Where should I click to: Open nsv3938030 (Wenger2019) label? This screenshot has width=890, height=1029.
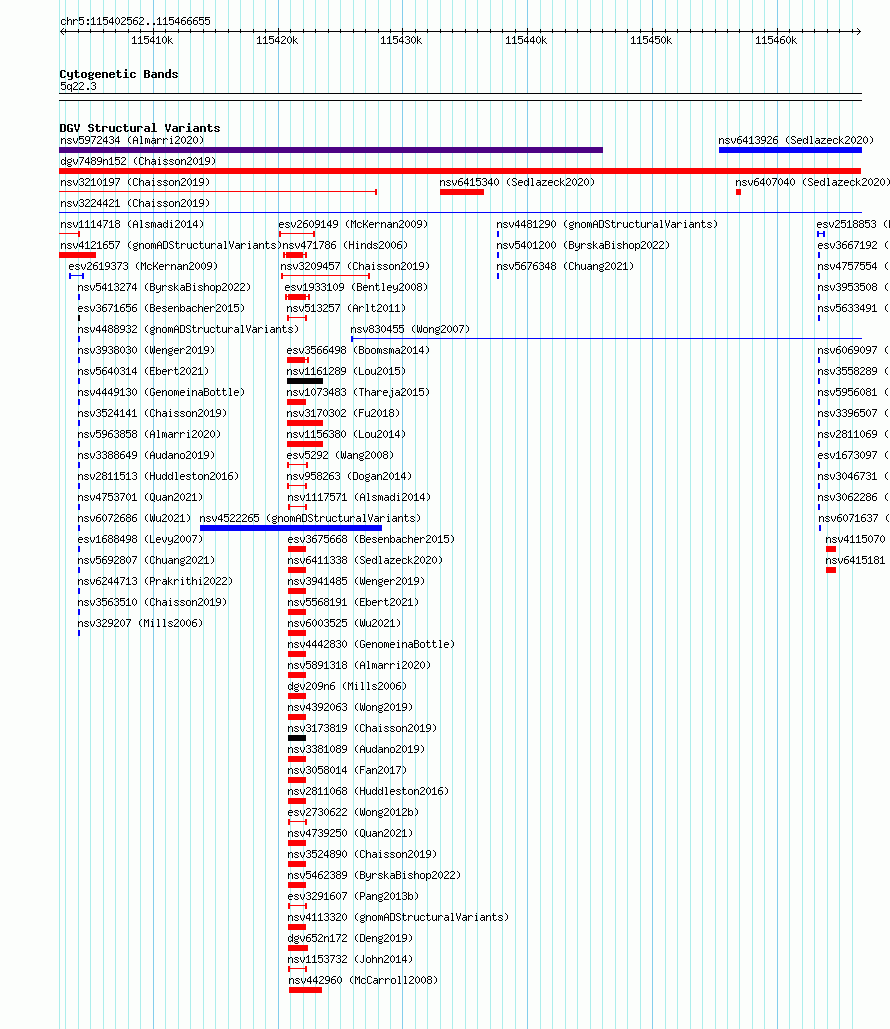pyautogui.click(x=146, y=350)
